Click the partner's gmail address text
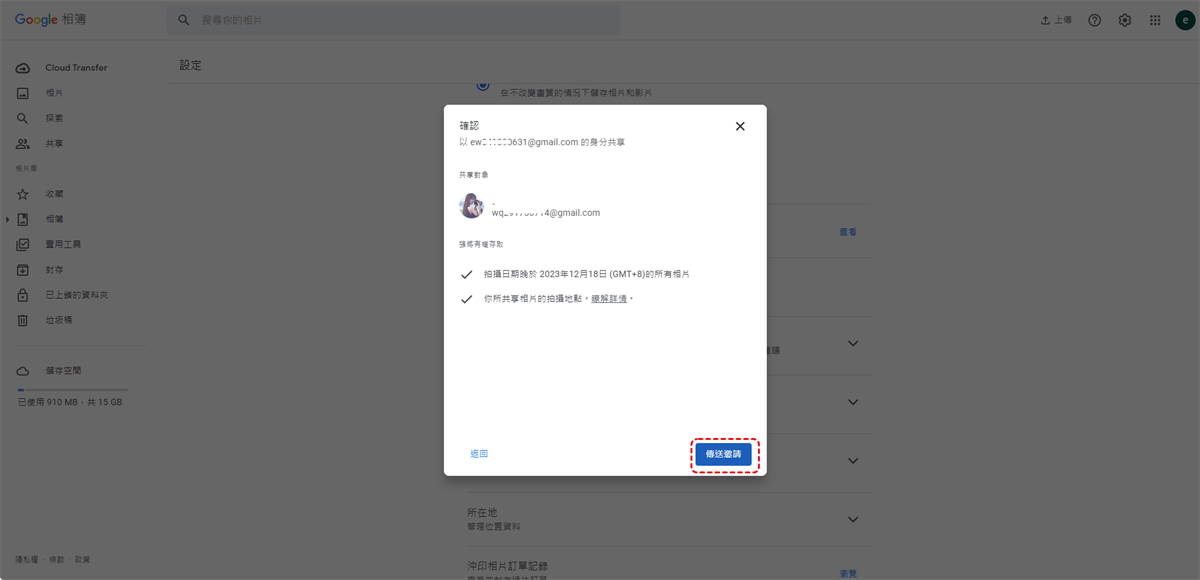This screenshot has width=1200, height=580. [x=546, y=213]
